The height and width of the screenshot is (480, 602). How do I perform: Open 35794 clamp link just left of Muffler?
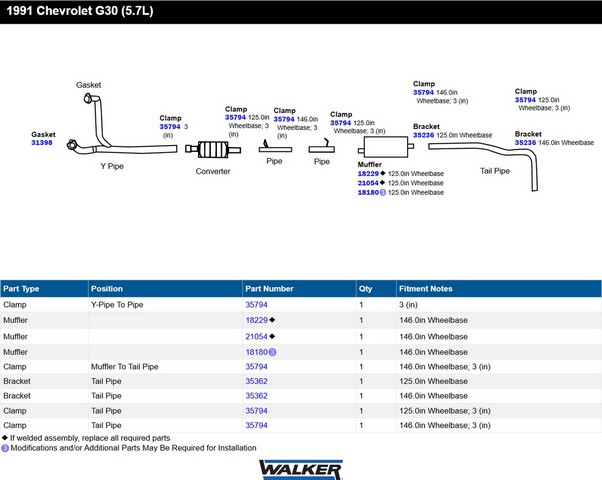pyautogui.click(x=341, y=123)
